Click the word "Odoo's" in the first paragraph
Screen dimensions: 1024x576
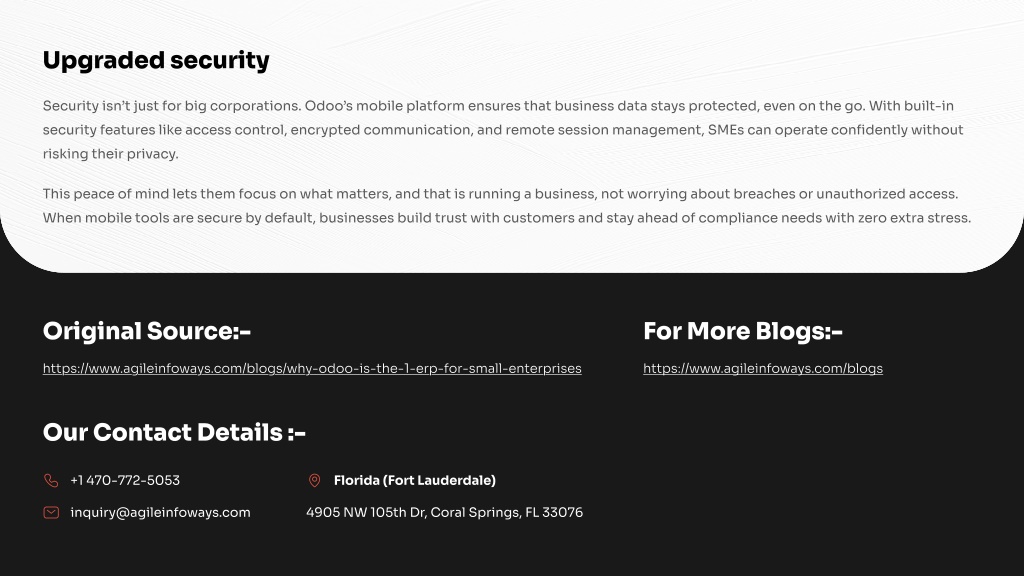pos(328,106)
